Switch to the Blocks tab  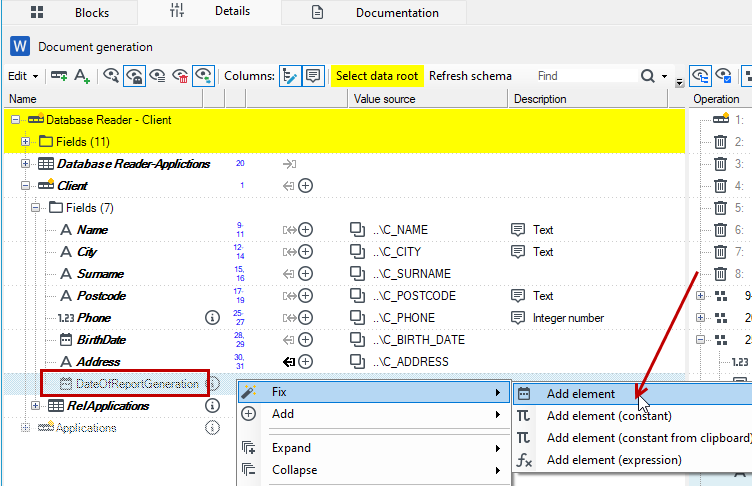[x=70, y=12]
